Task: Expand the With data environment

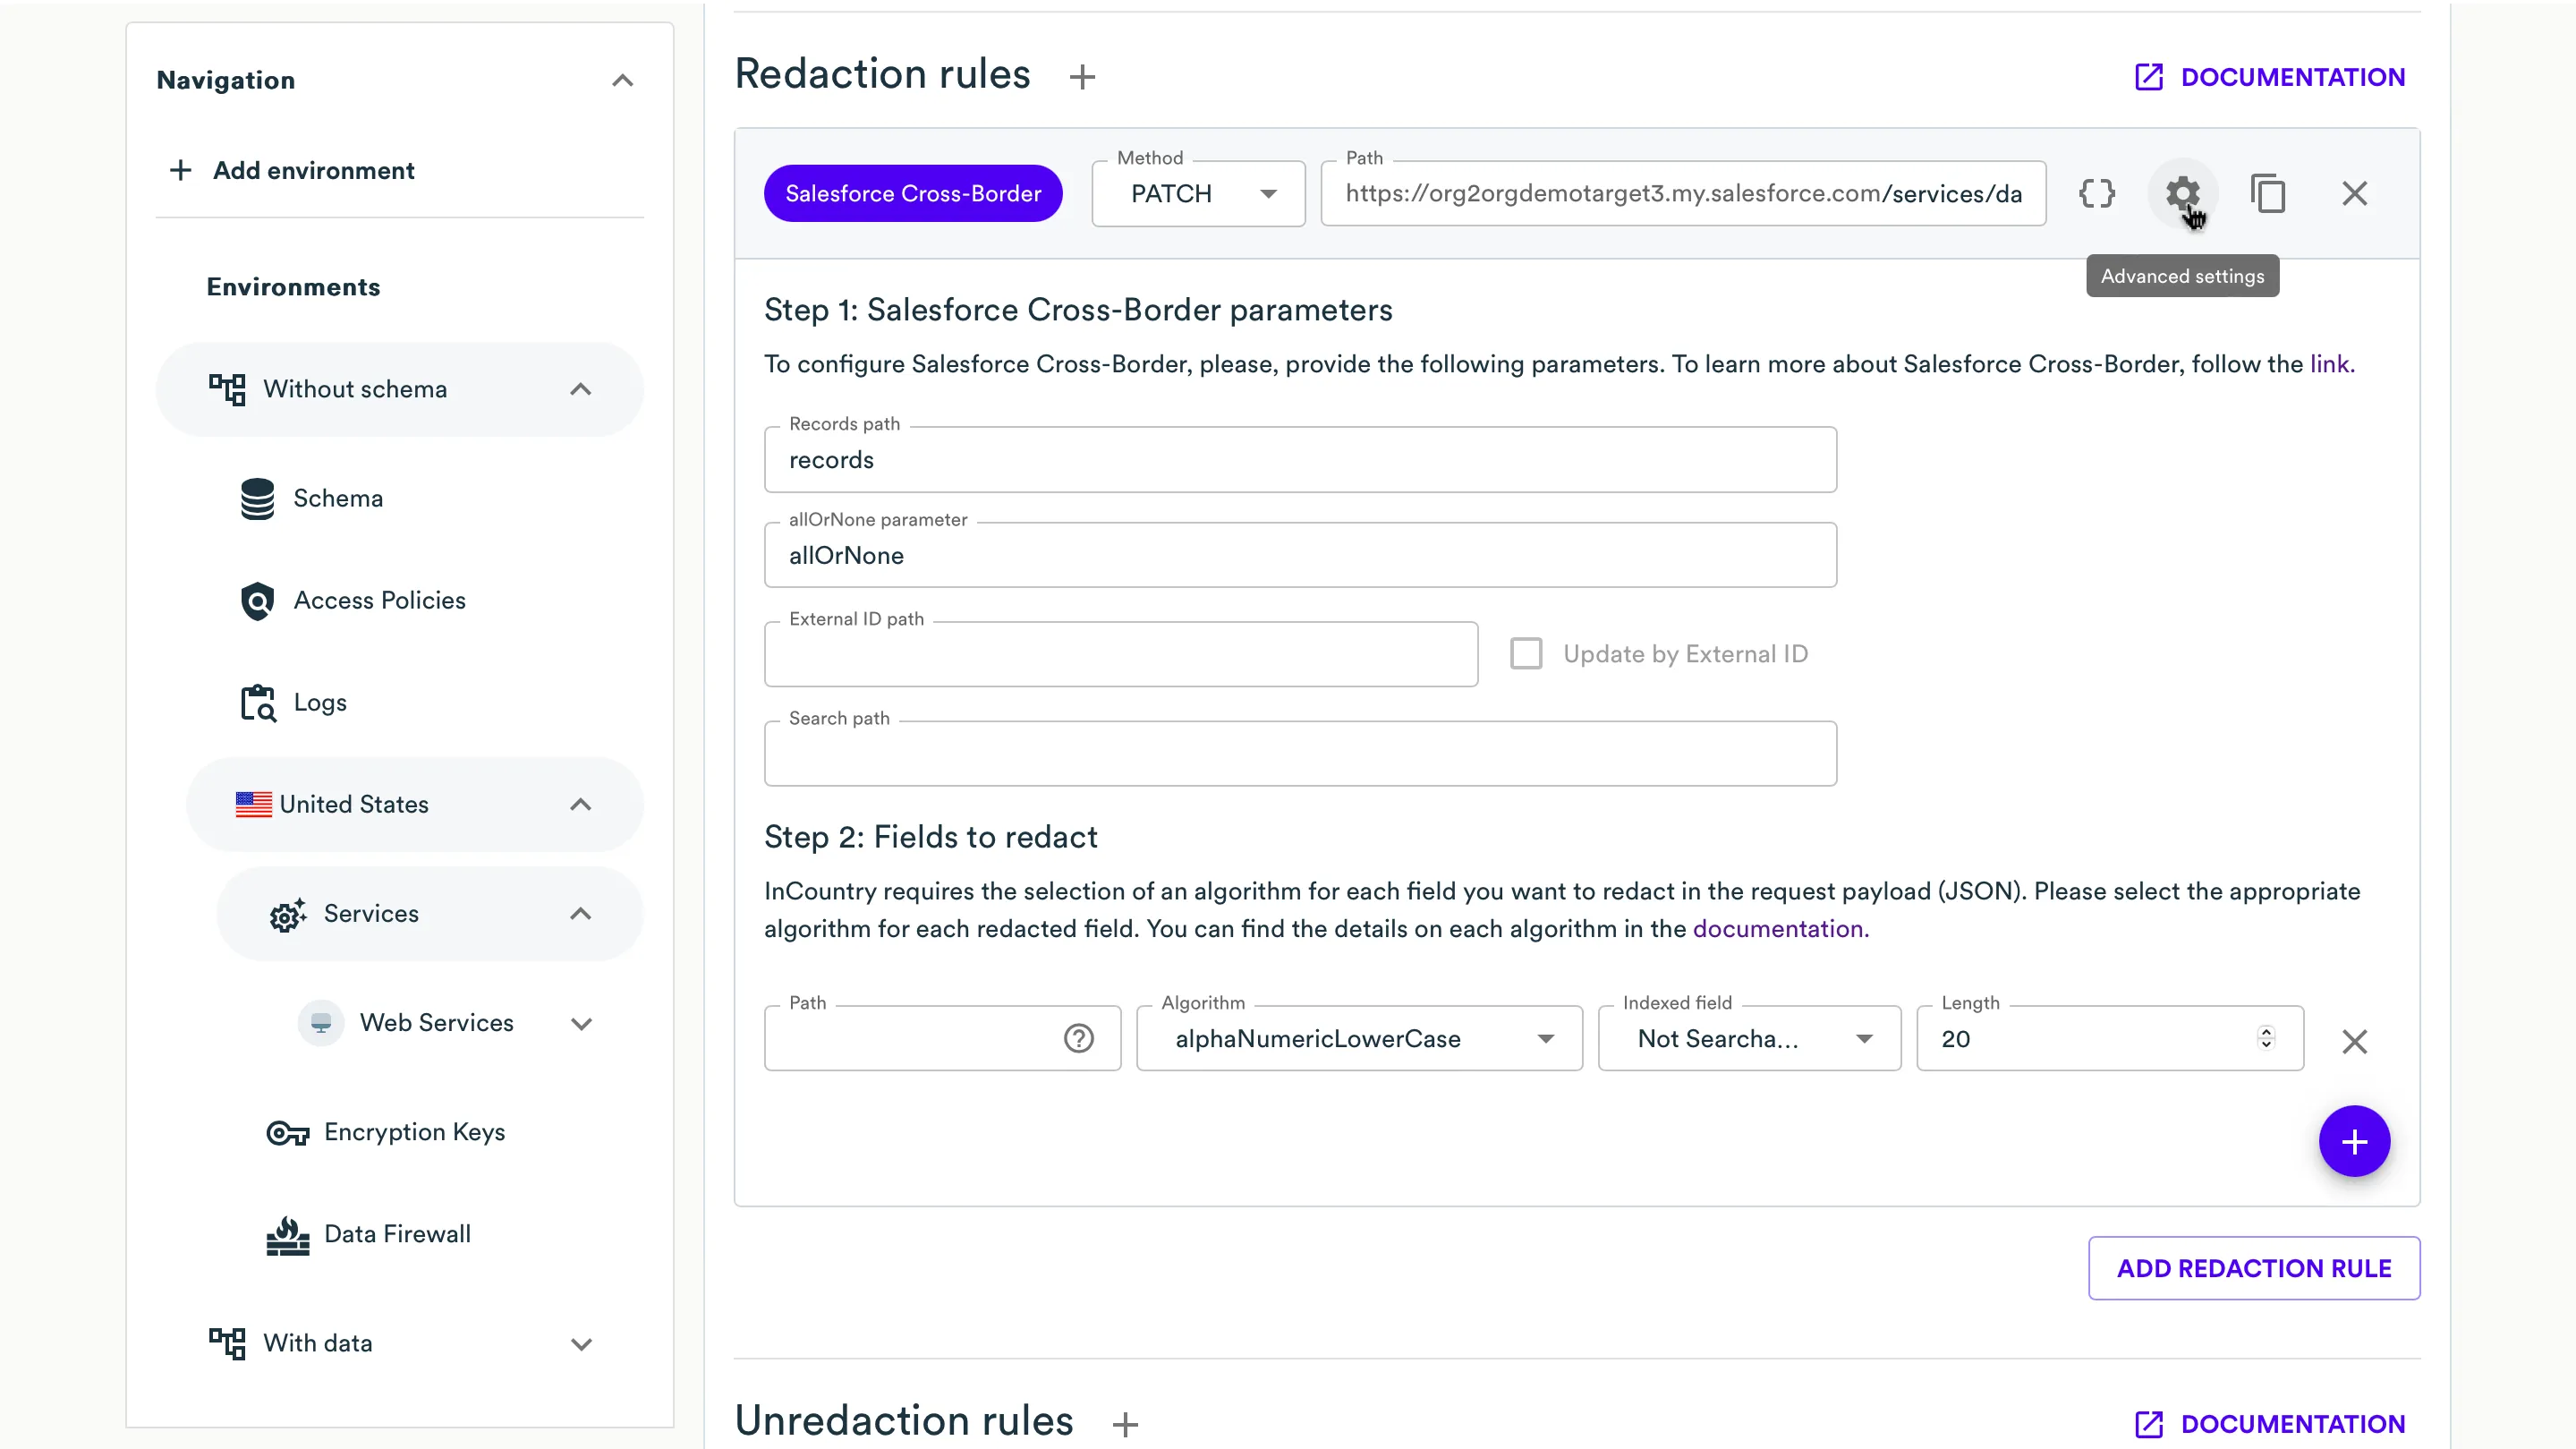Action: coord(581,1343)
